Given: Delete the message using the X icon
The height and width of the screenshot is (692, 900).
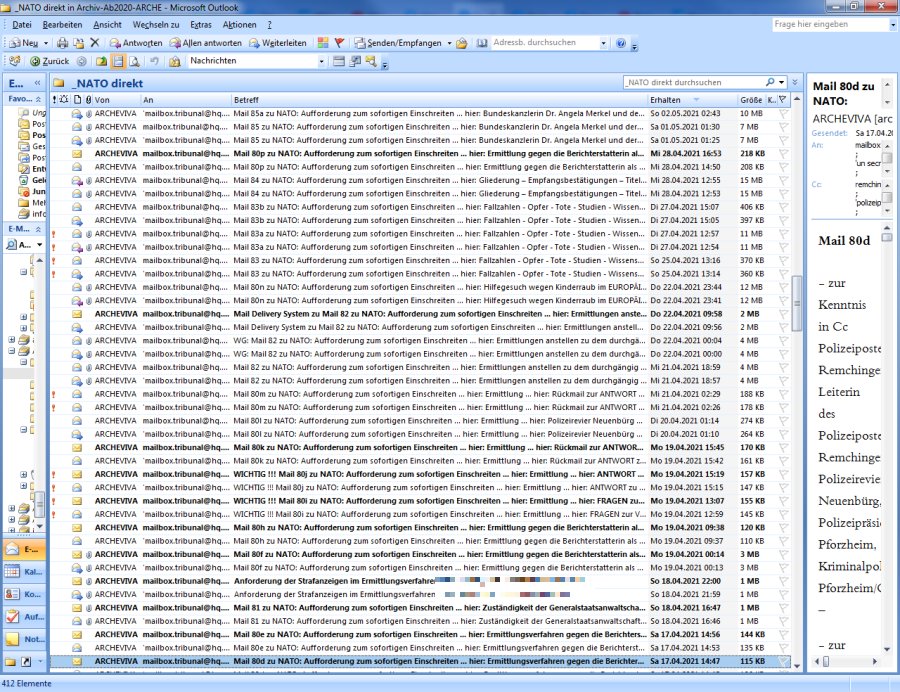Looking at the screenshot, I should (x=95, y=43).
